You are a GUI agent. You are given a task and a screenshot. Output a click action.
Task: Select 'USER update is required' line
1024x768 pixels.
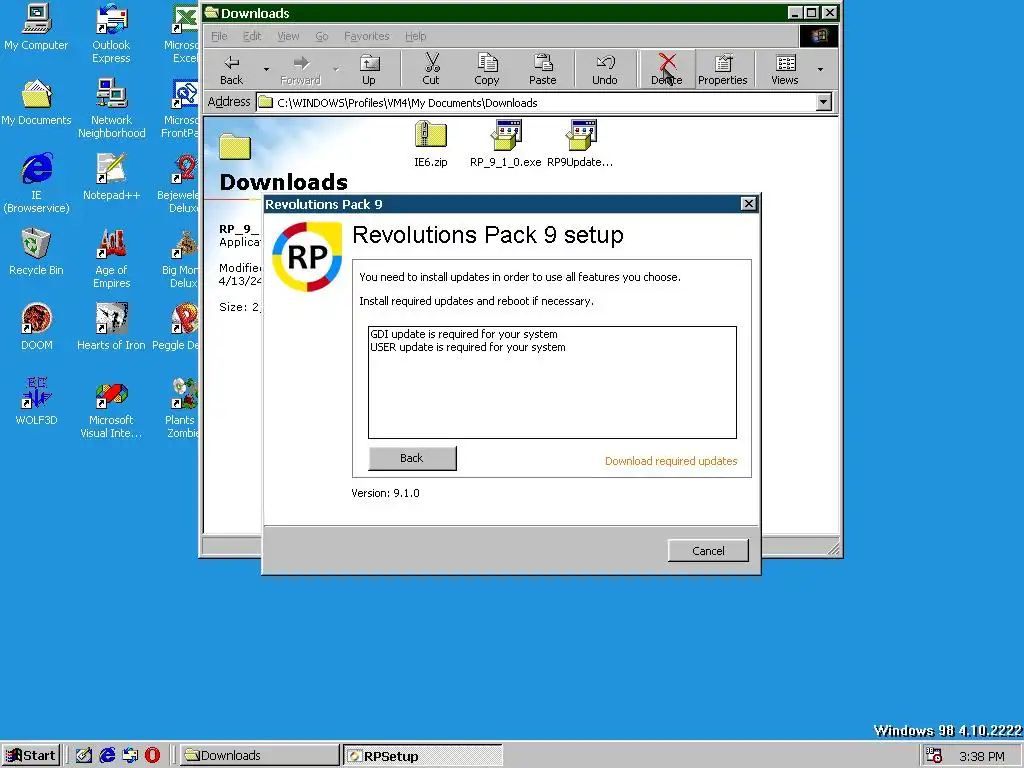pos(468,347)
